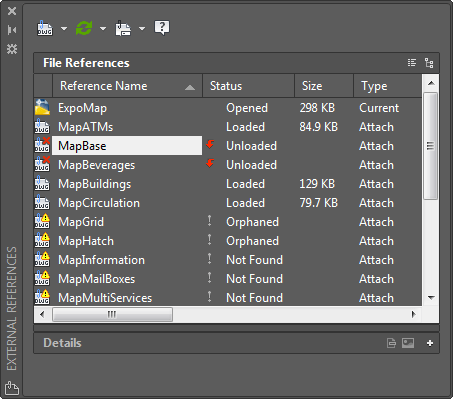This screenshot has height=399, width=453.
Task: Open dropdown arrow next to Change Path
Action: point(142,29)
